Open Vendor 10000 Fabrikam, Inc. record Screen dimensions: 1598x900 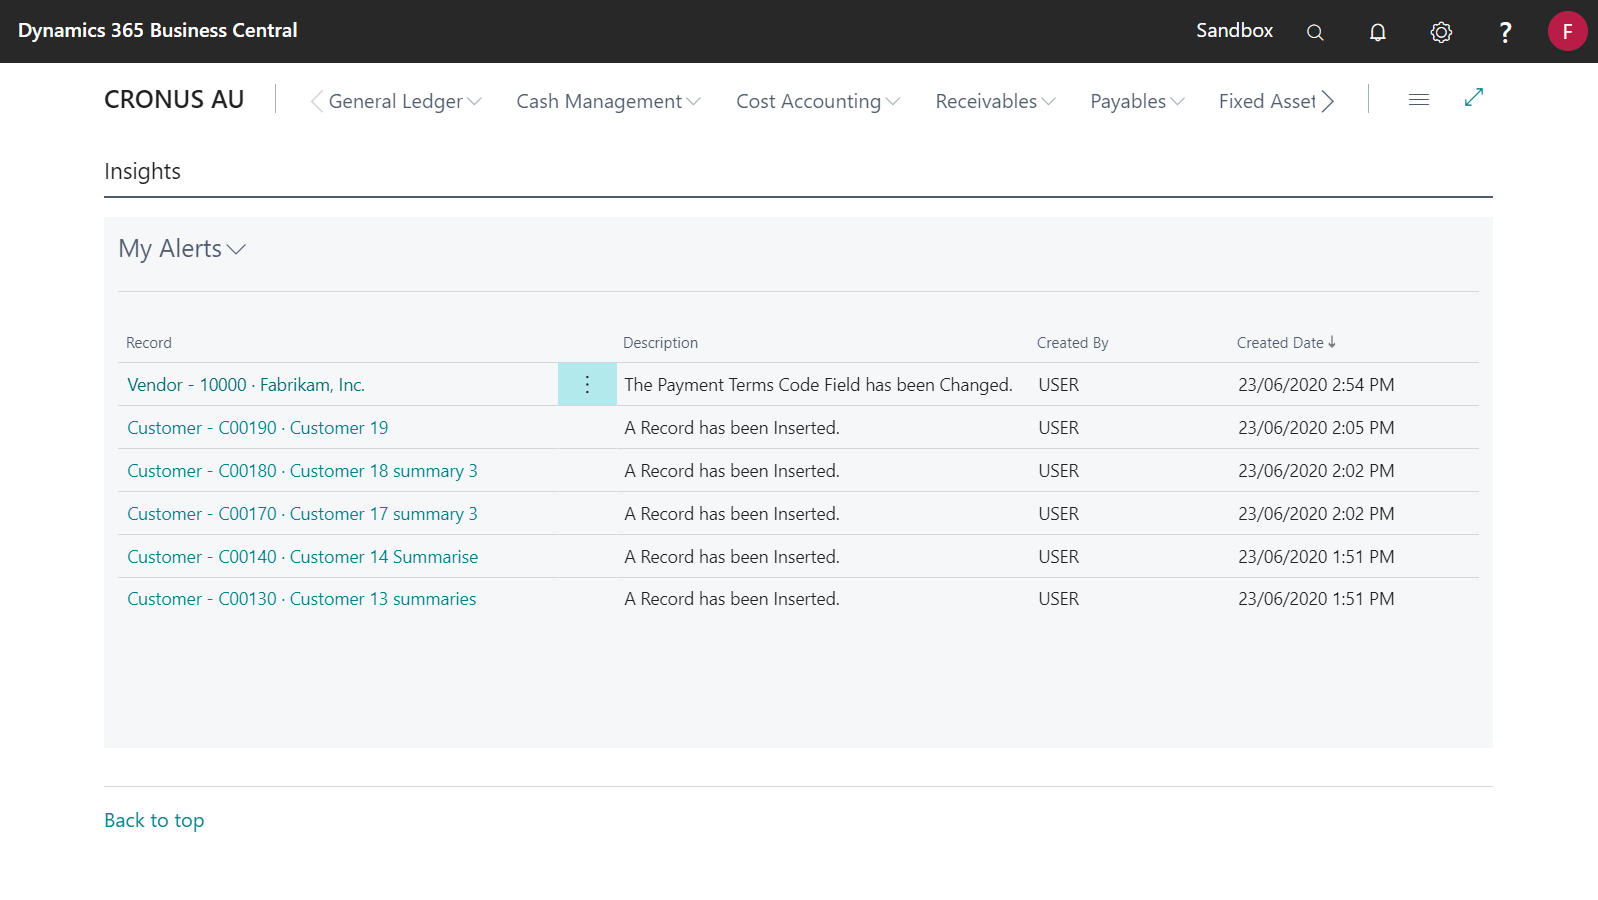tap(246, 384)
